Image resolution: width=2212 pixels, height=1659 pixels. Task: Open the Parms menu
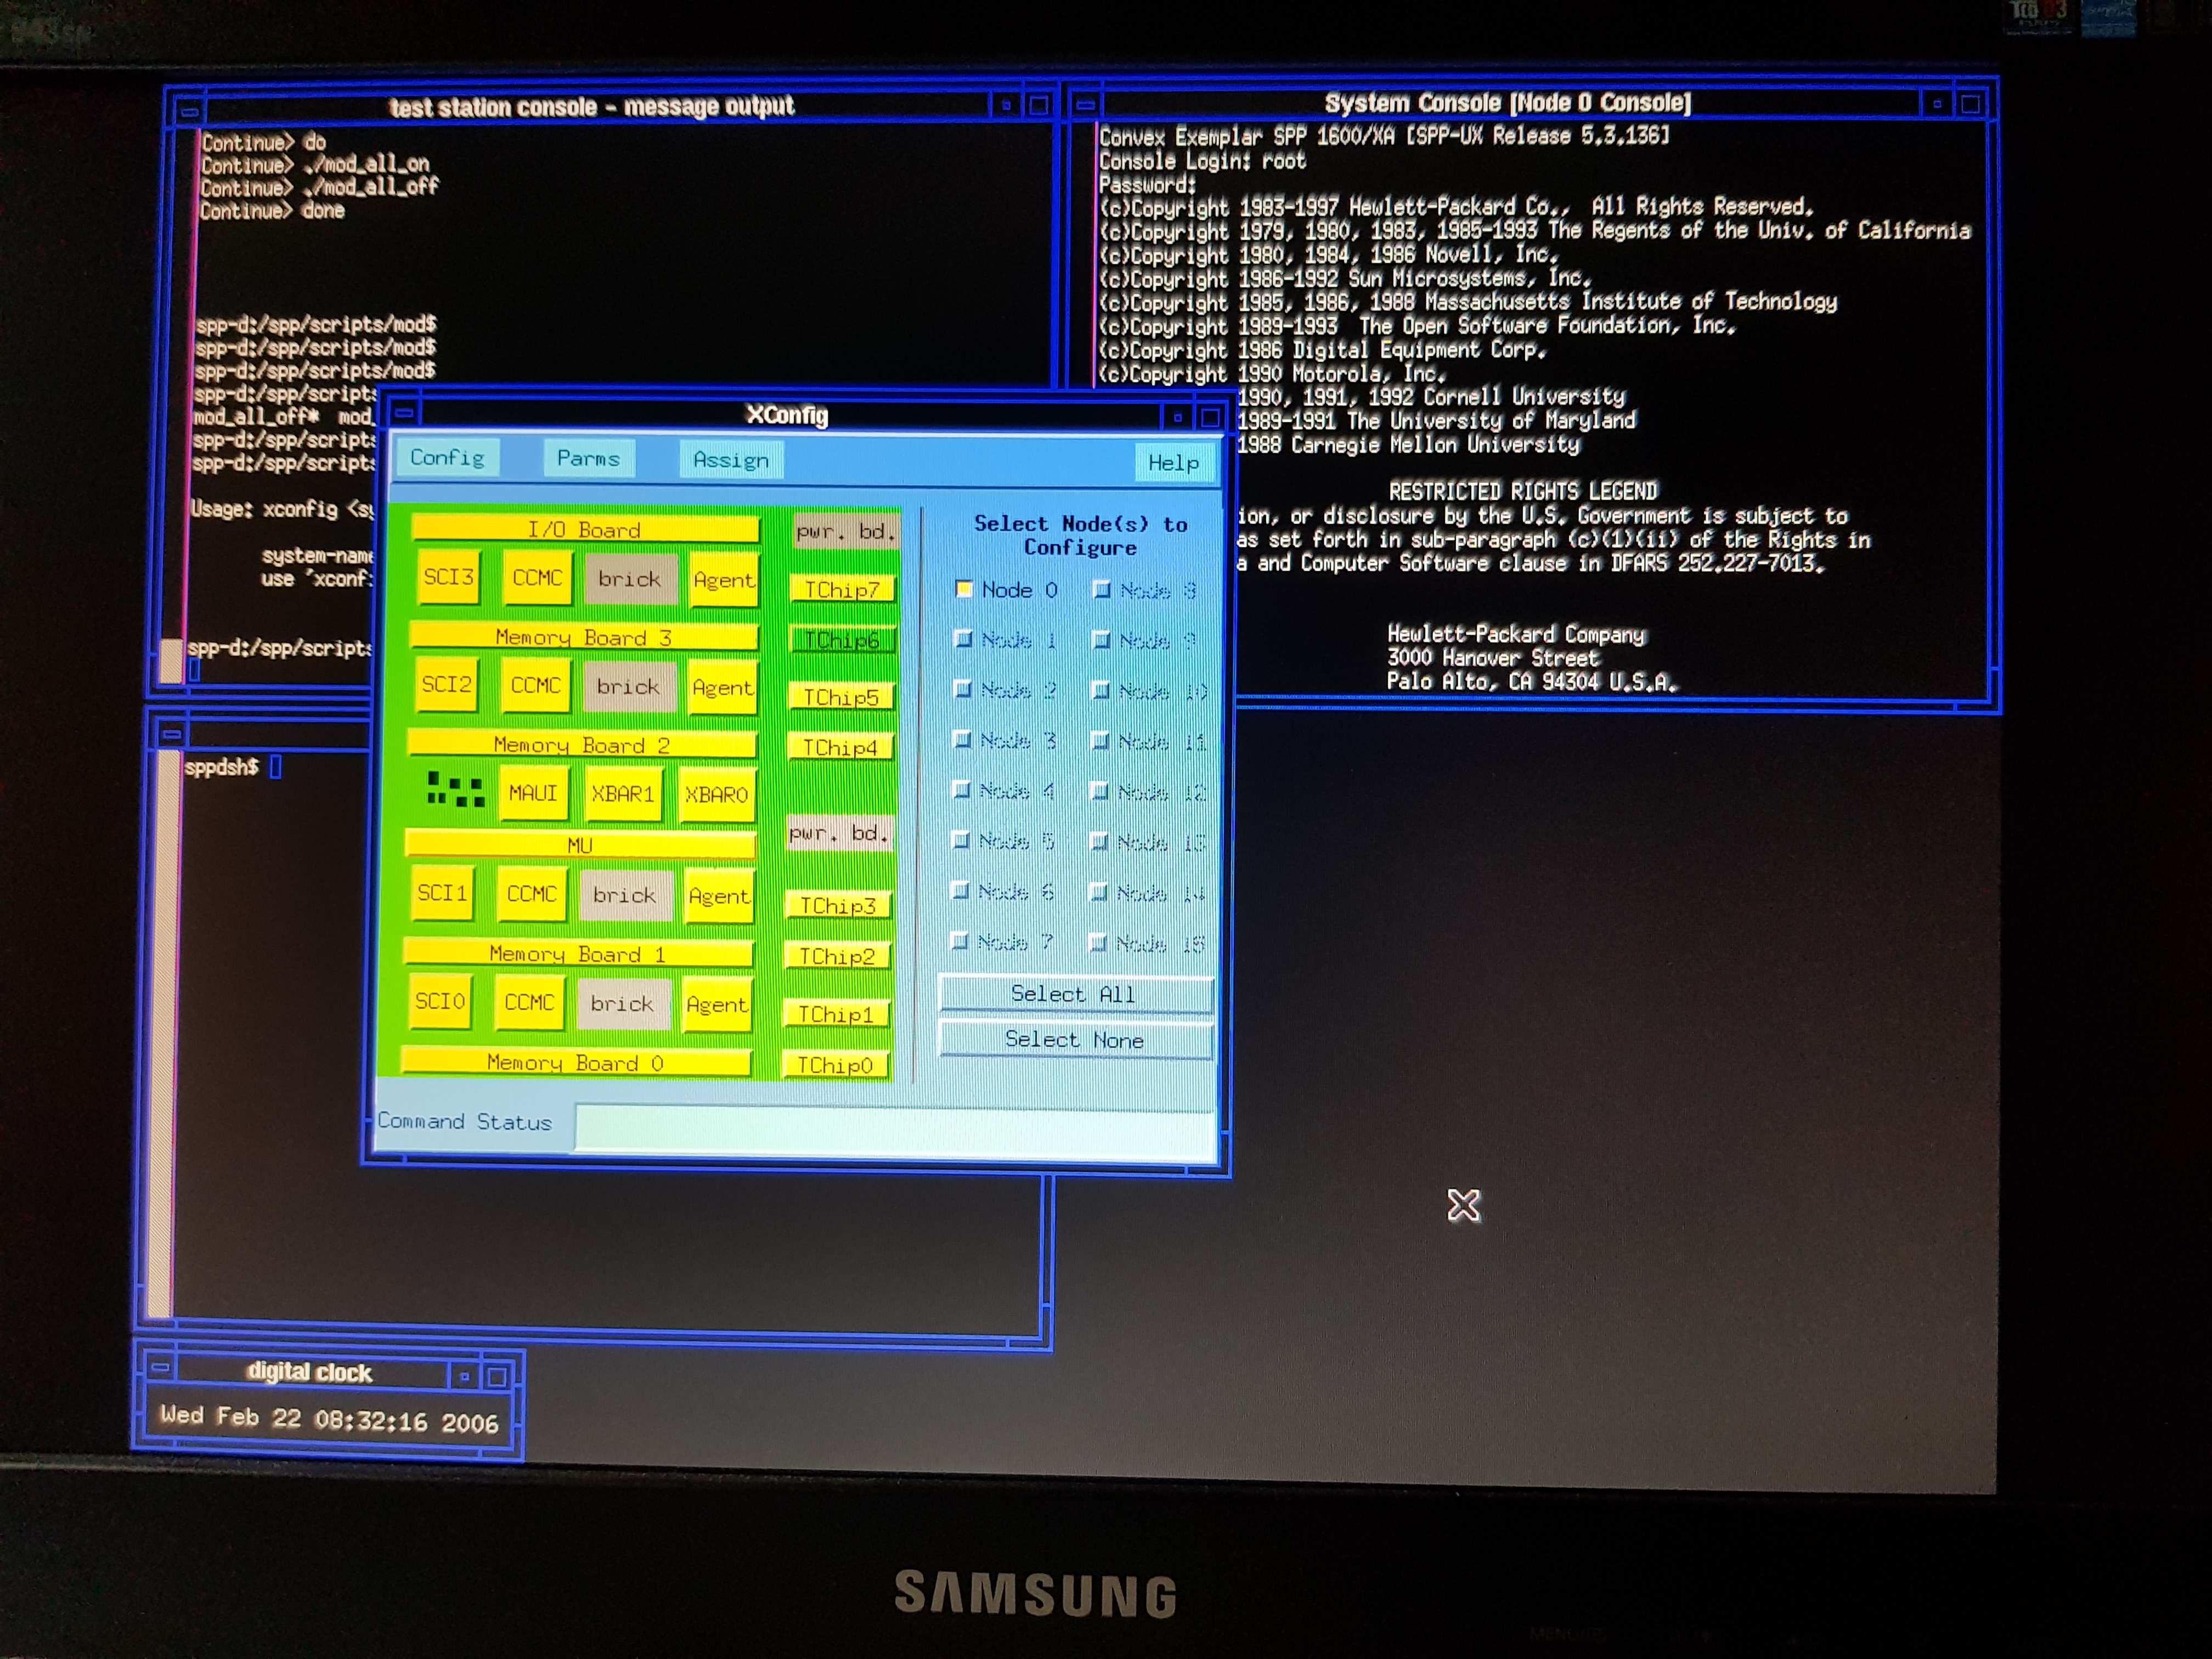[x=589, y=459]
